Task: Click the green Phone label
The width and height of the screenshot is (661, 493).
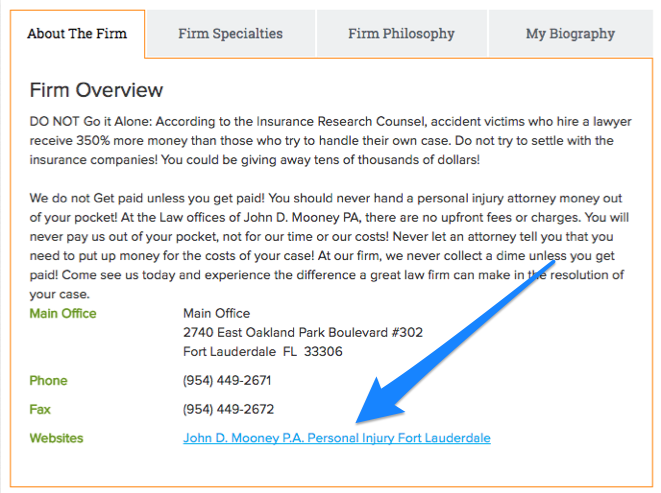Action: coord(49,380)
